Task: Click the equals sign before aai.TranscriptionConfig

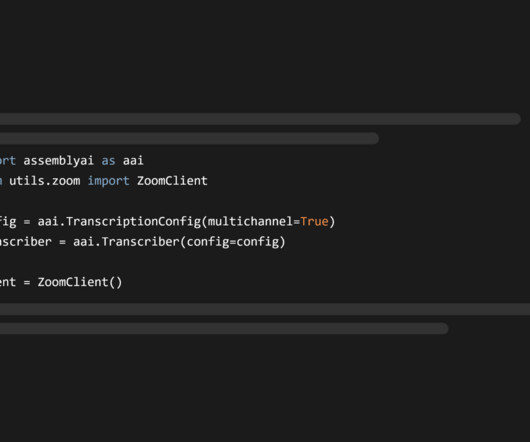Action: coord(27,222)
